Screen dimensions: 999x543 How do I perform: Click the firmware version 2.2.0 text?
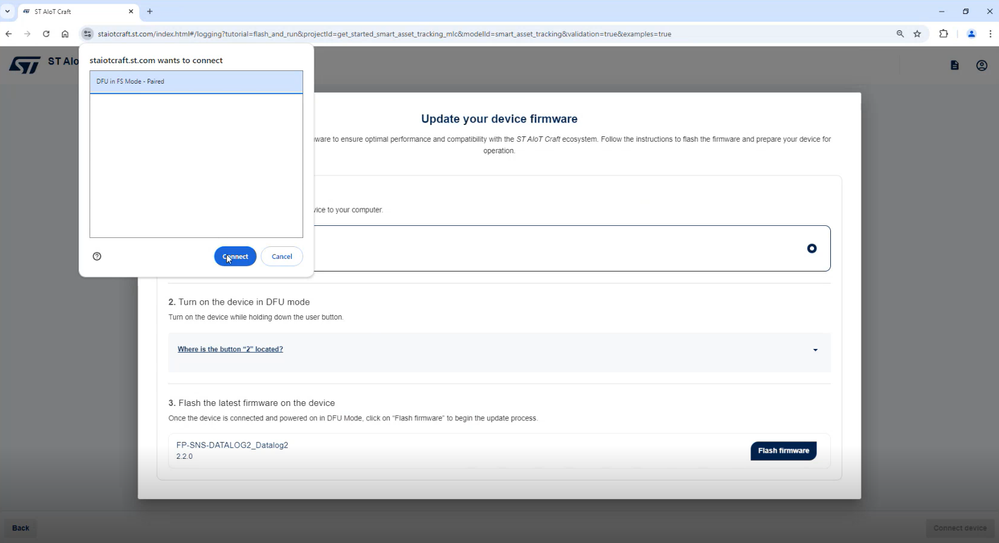[x=184, y=456]
